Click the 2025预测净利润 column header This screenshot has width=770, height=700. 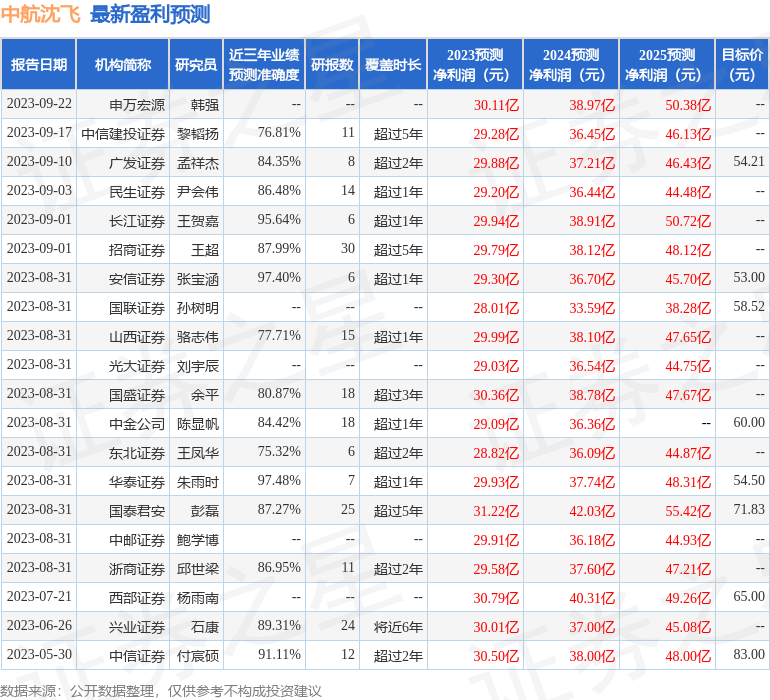click(667, 65)
